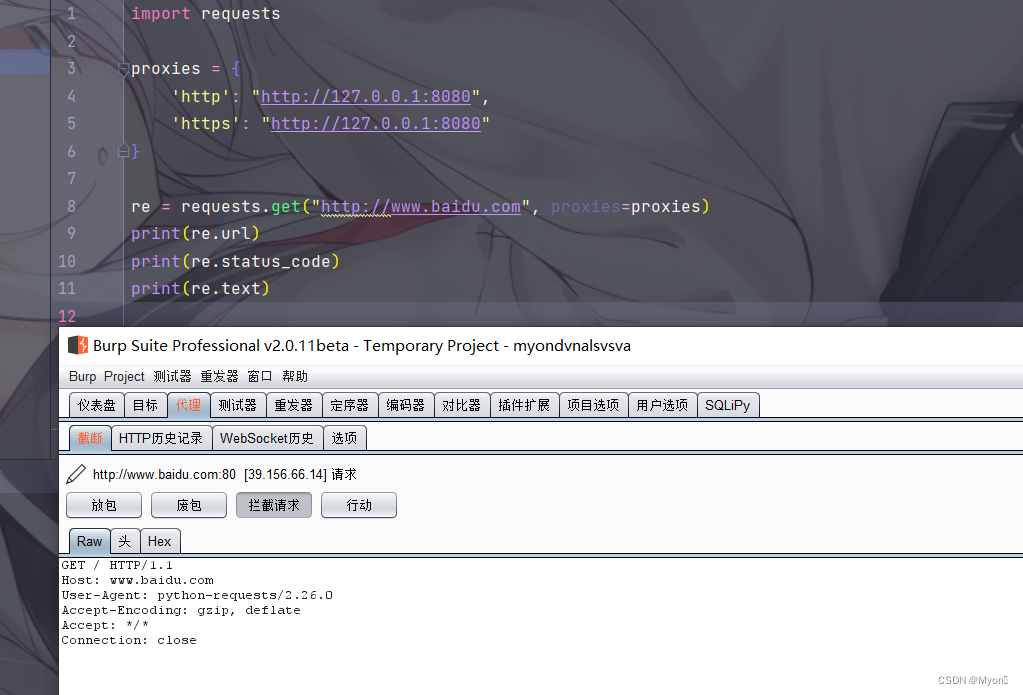
Task: Click the 'GET / HTTP/1.1' request line
Action: 117,565
